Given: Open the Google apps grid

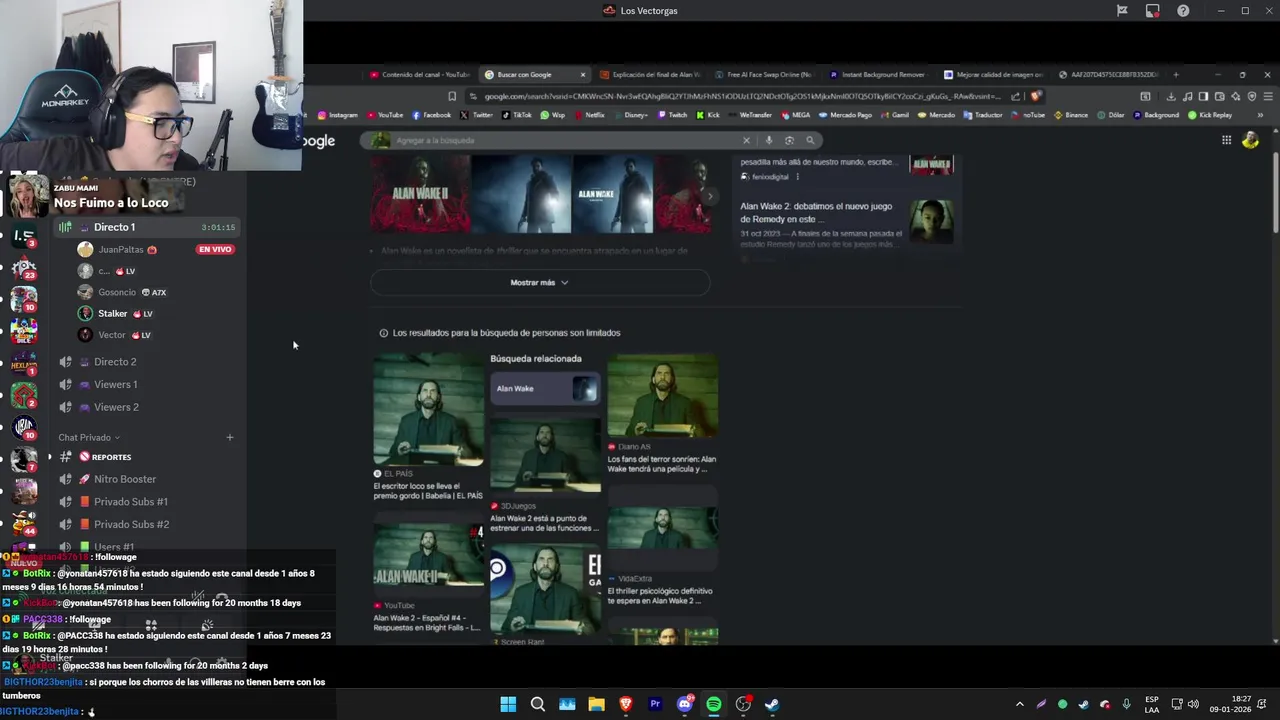Looking at the screenshot, I should coord(1226,140).
